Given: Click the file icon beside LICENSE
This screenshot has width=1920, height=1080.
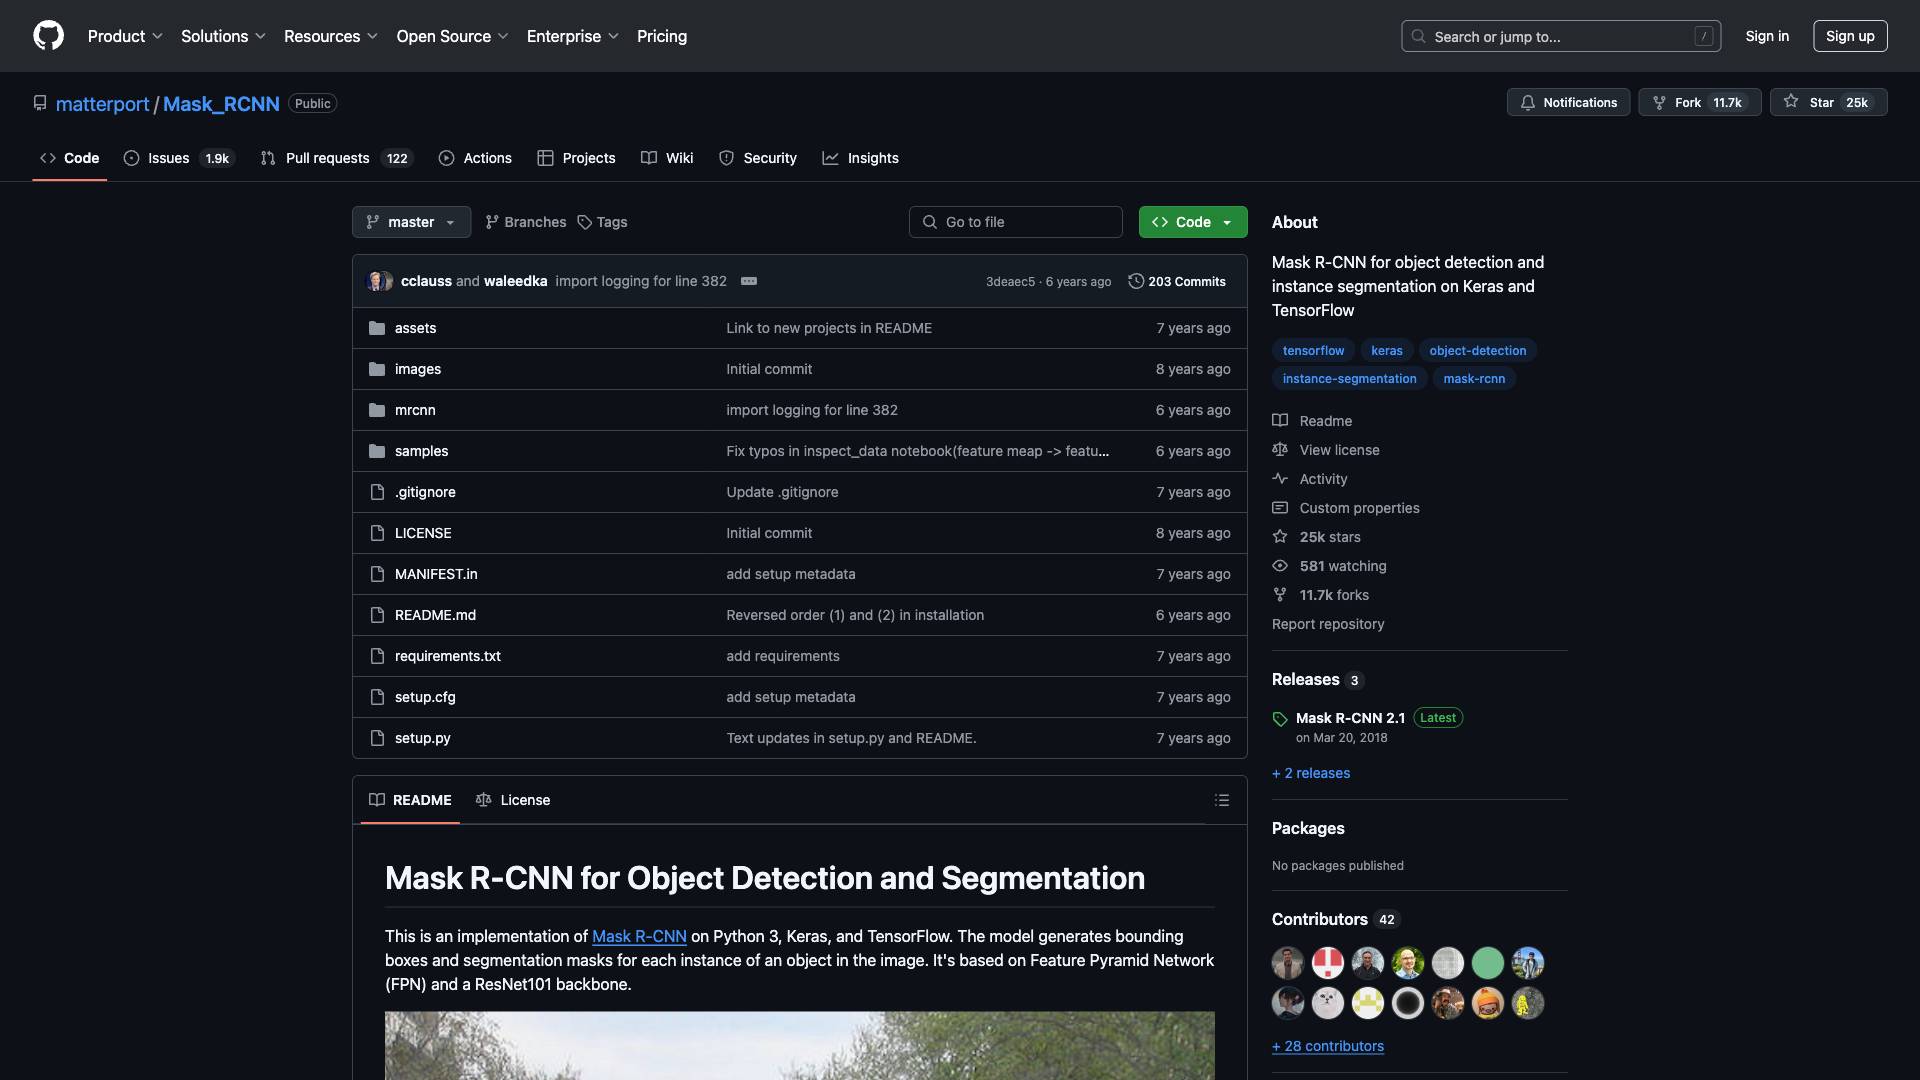Looking at the screenshot, I should tap(377, 533).
